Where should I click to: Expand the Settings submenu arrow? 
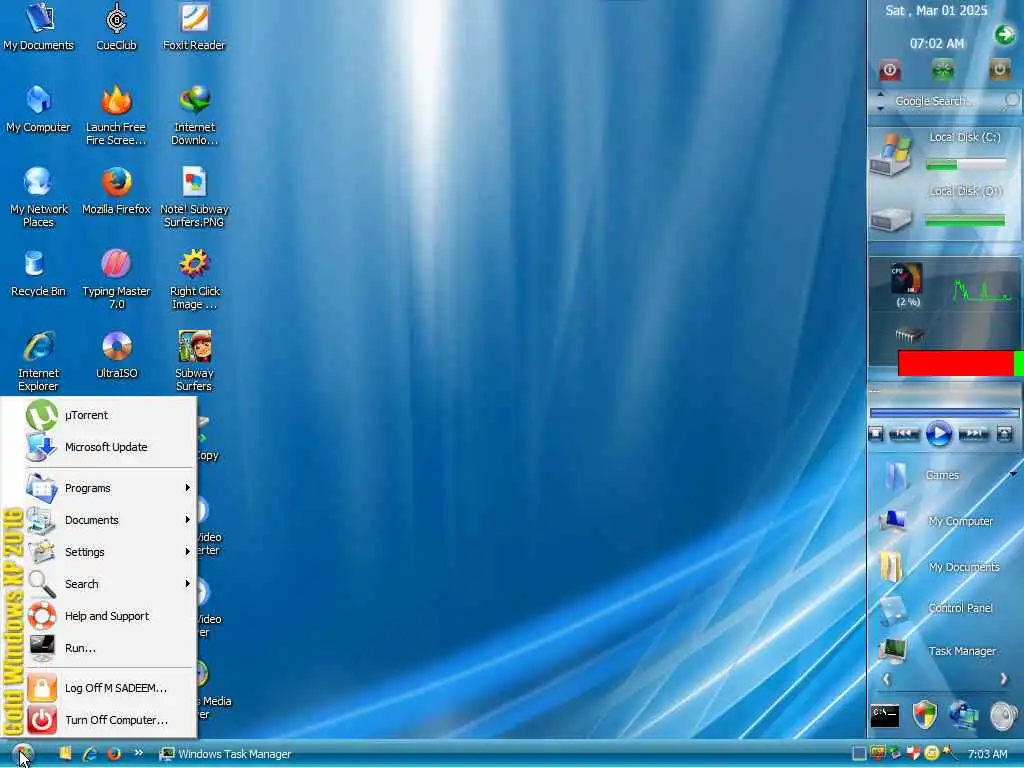pyautogui.click(x=187, y=552)
